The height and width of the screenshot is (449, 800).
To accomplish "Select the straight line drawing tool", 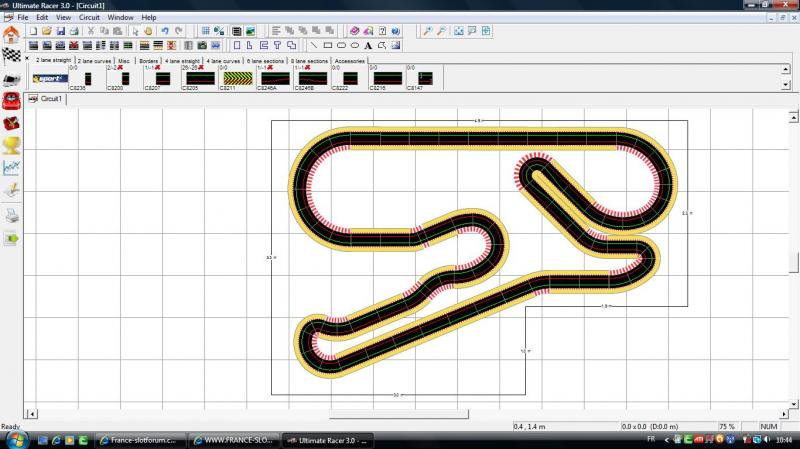I will pyautogui.click(x=313, y=45).
